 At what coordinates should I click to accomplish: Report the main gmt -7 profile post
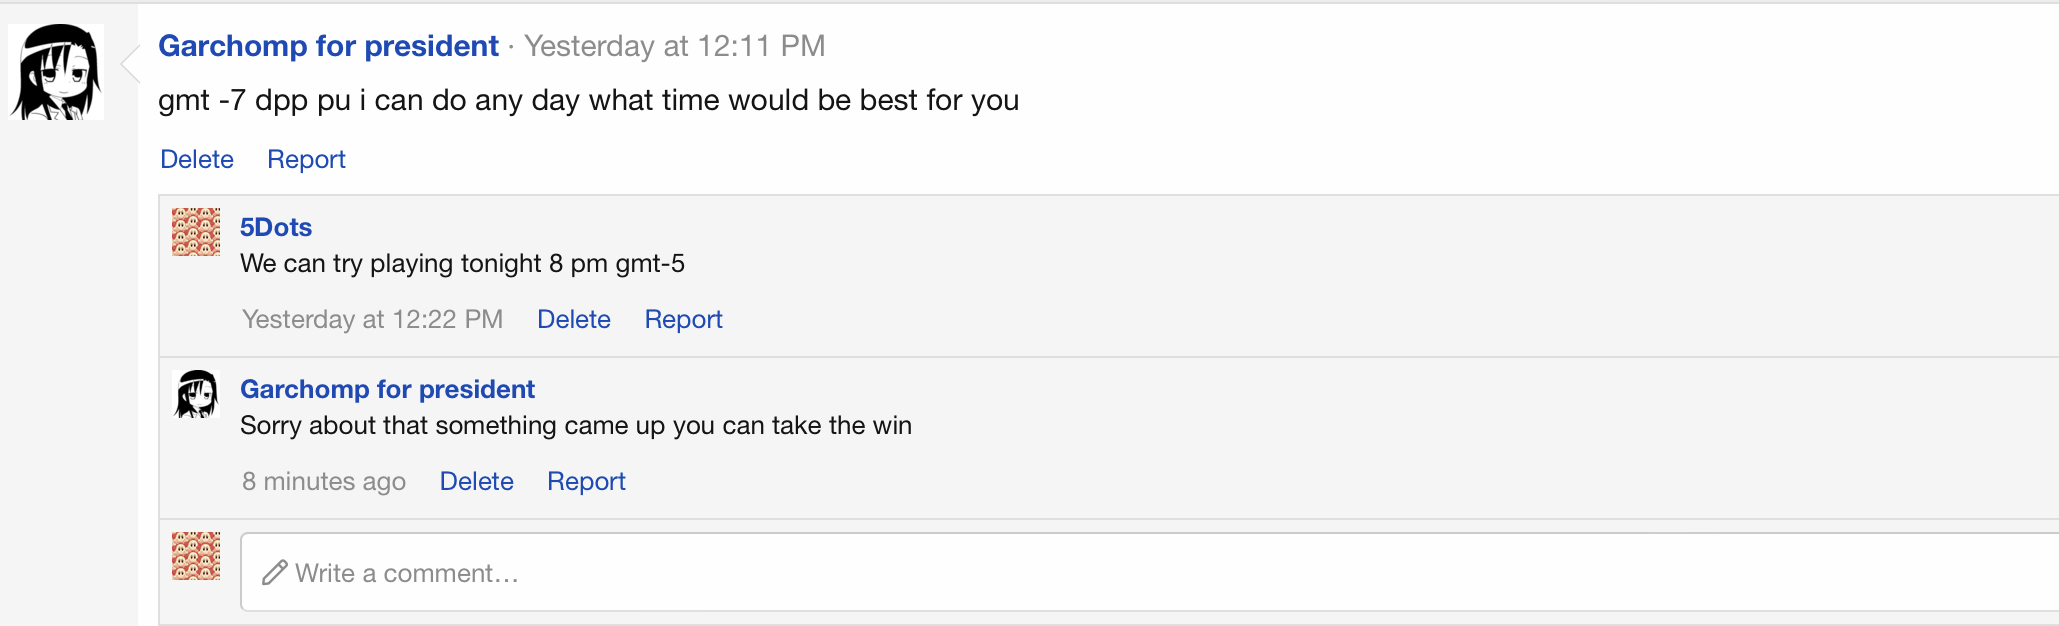coord(306,159)
